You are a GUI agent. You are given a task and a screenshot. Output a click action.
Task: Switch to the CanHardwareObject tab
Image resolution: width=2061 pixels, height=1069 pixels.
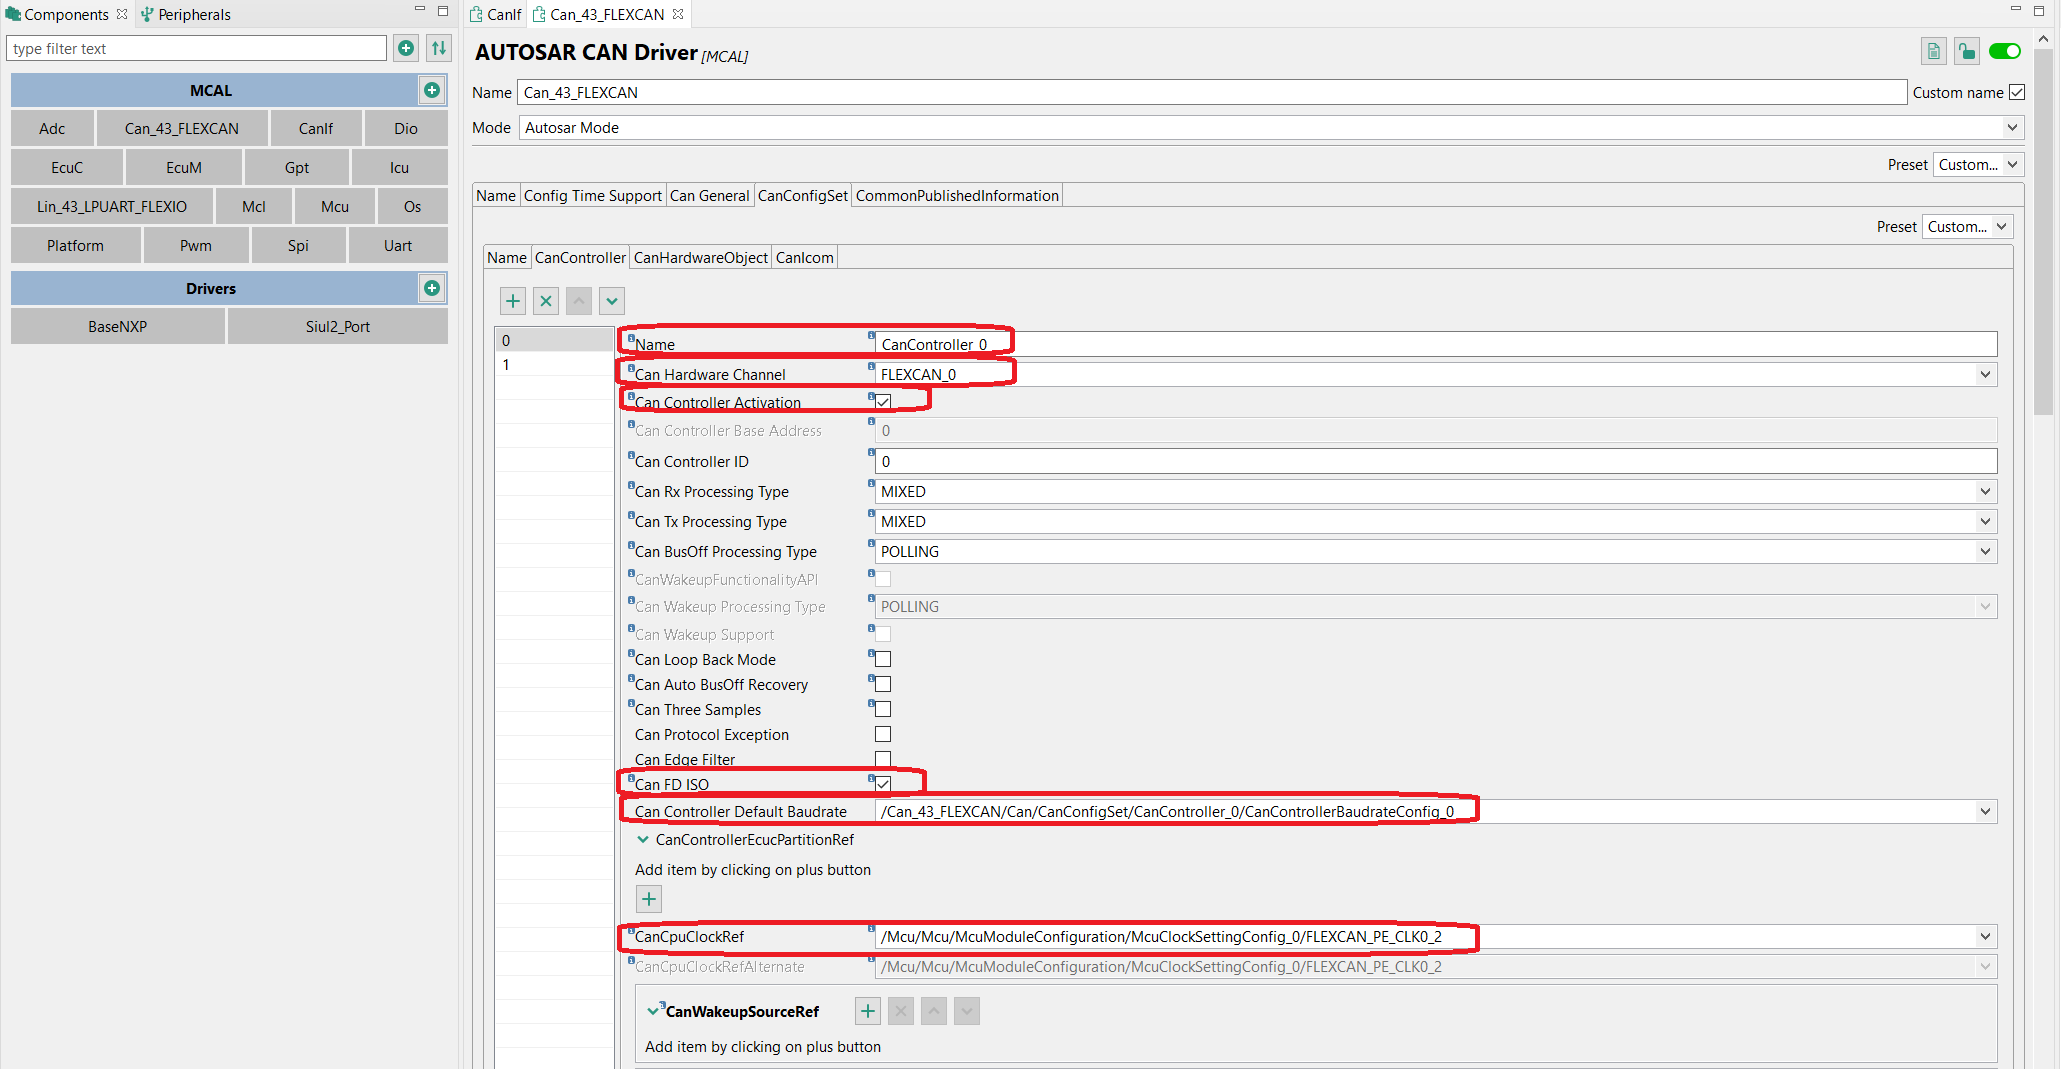(699, 257)
